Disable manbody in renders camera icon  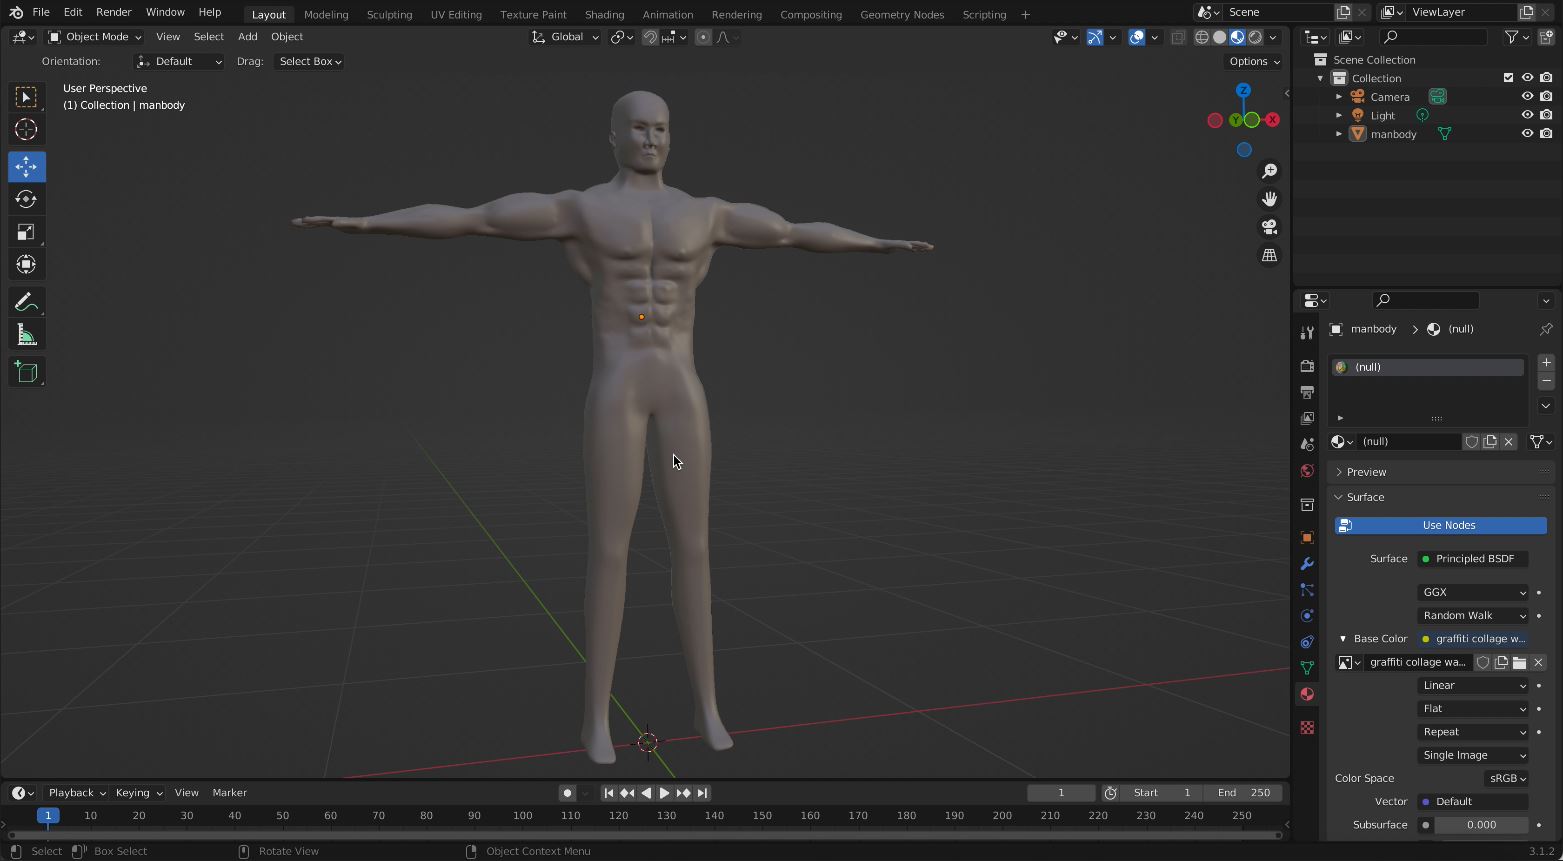pyautogui.click(x=1546, y=133)
